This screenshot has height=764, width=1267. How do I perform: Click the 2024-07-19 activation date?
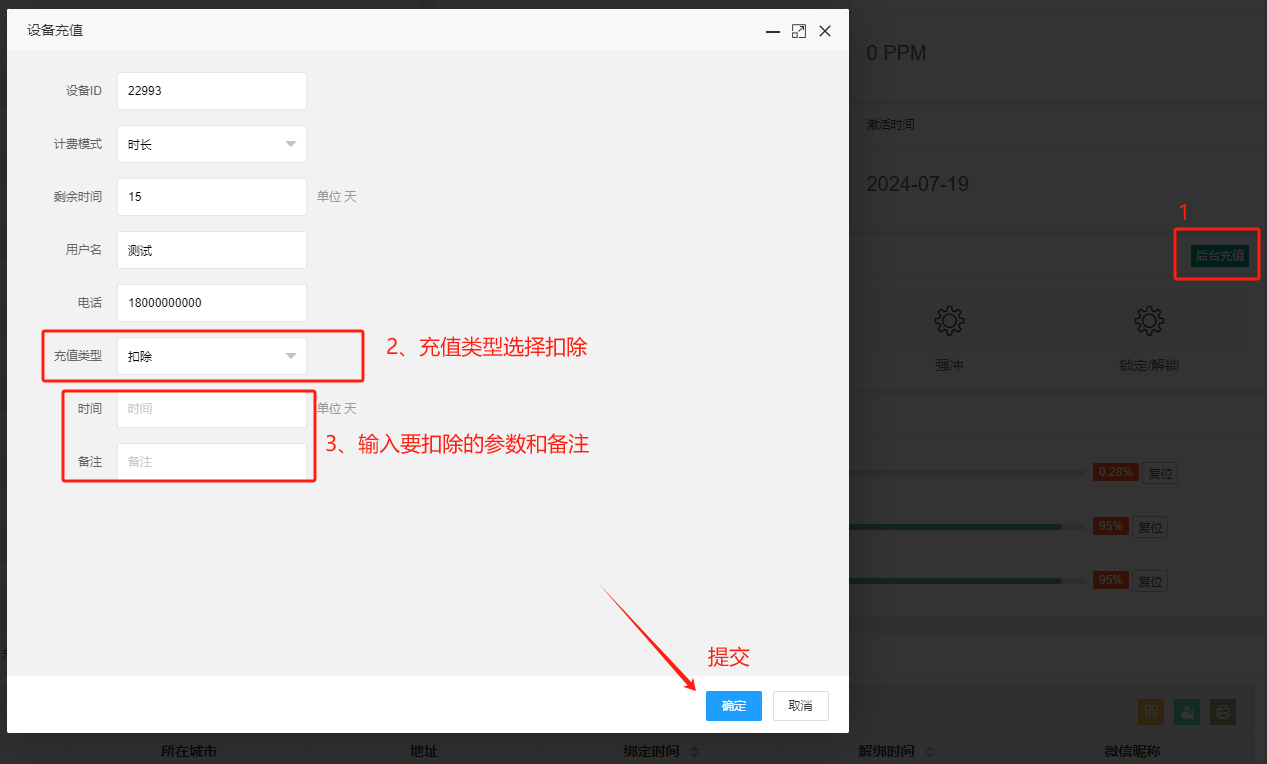click(x=917, y=184)
